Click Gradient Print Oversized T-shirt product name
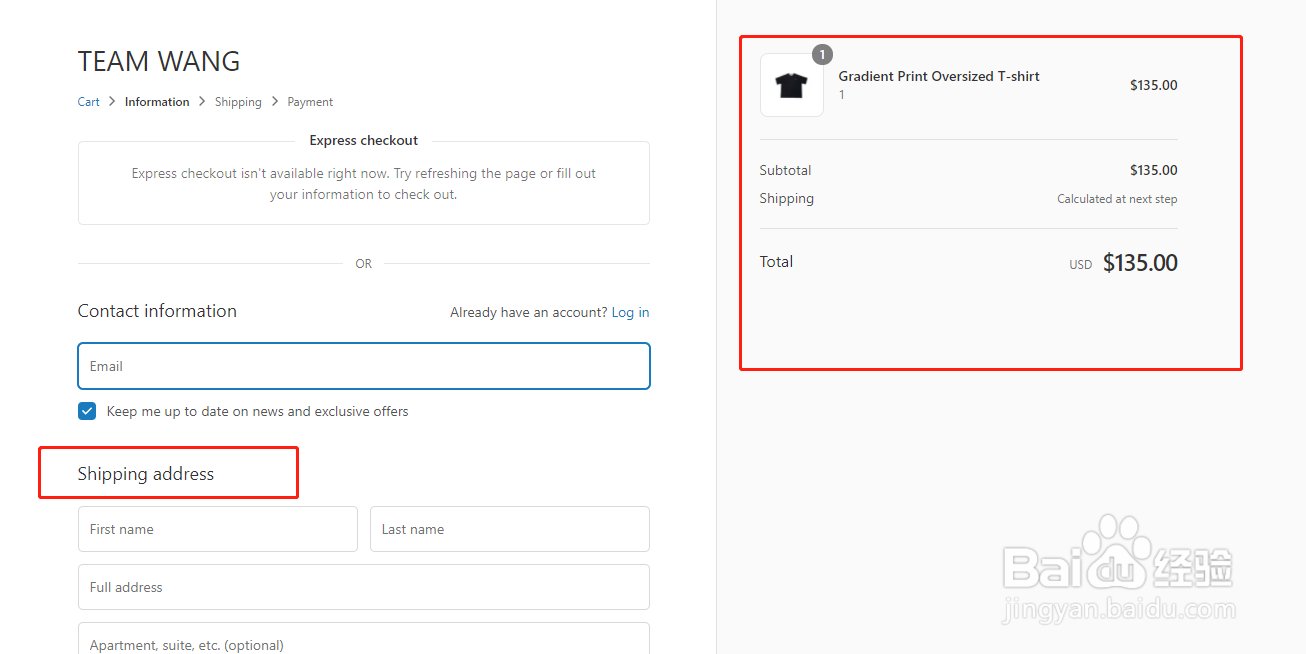This screenshot has width=1306, height=654. click(x=939, y=76)
